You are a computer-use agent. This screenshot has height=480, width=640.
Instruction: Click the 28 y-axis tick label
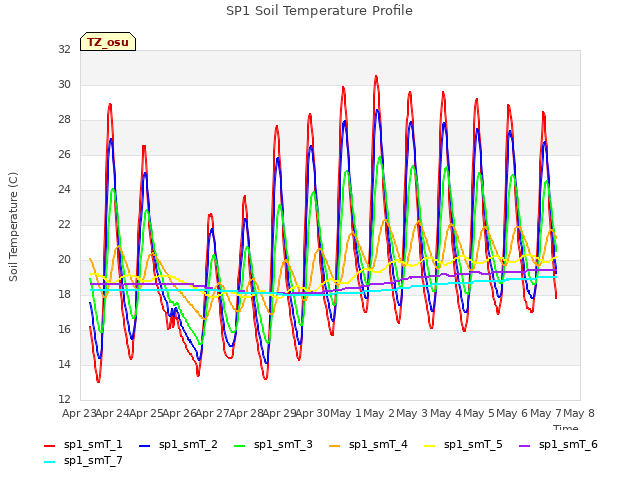pos(64,120)
